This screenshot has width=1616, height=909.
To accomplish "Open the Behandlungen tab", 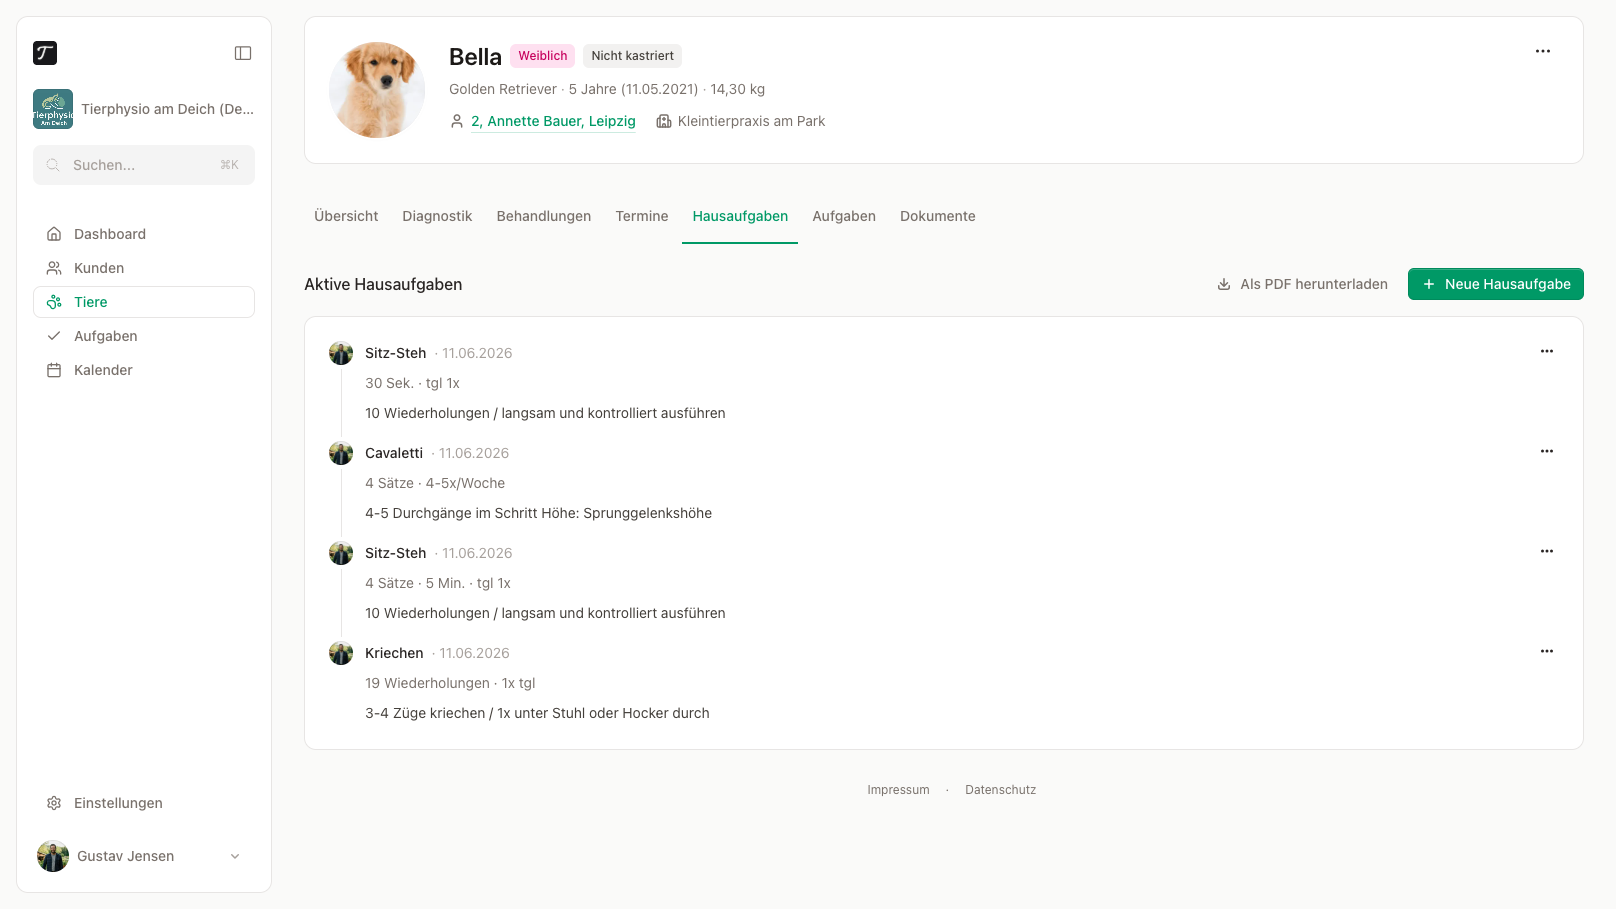I will 544,216.
